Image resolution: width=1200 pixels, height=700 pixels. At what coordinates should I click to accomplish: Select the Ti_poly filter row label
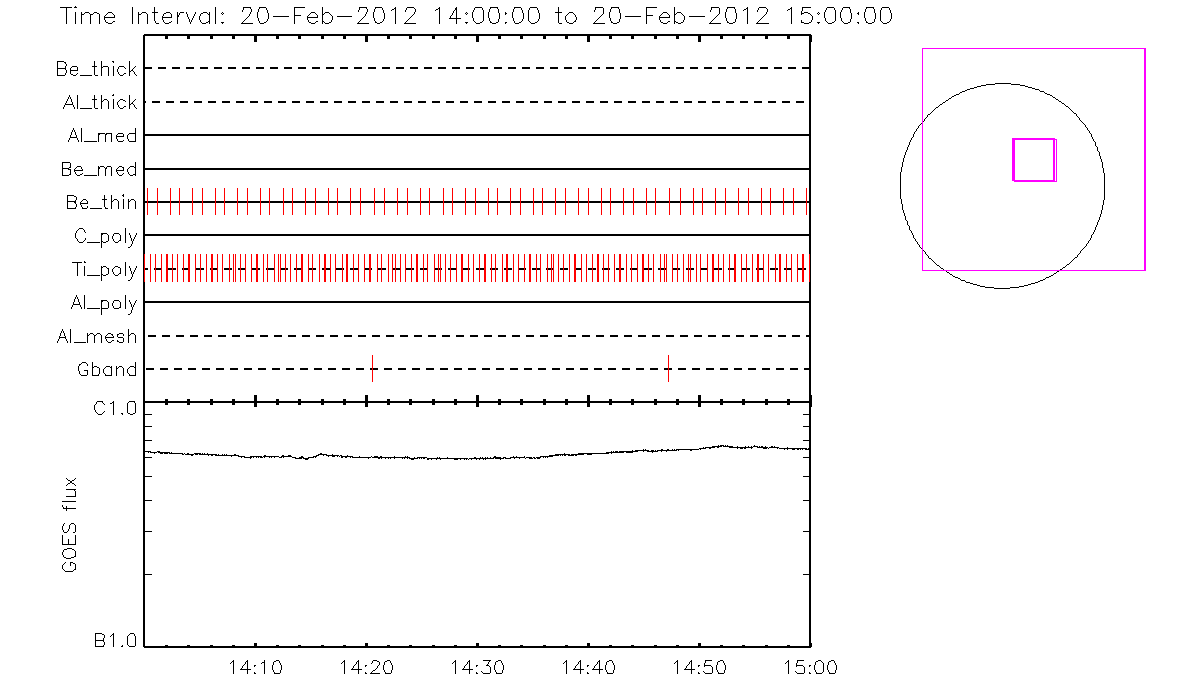103,270
